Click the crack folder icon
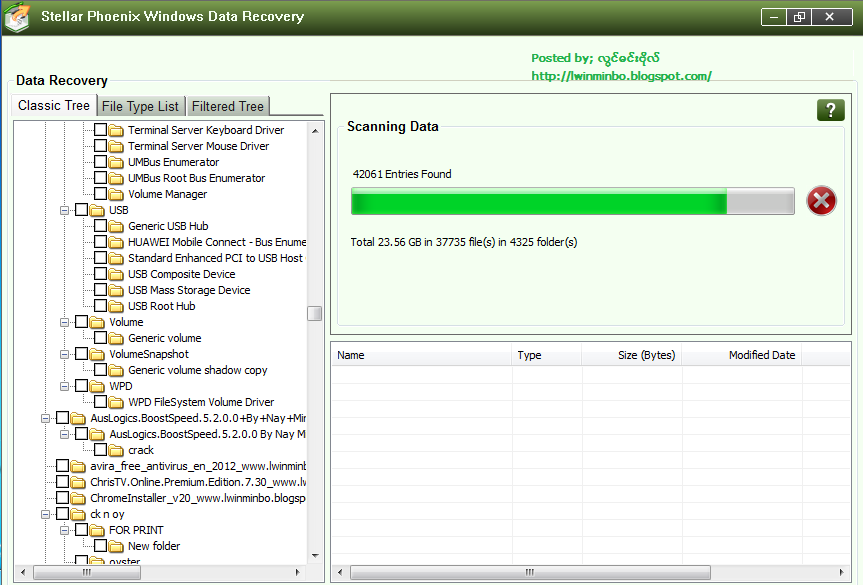This screenshot has height=585, width=863. pyautogui.click(x=116, y=450)
